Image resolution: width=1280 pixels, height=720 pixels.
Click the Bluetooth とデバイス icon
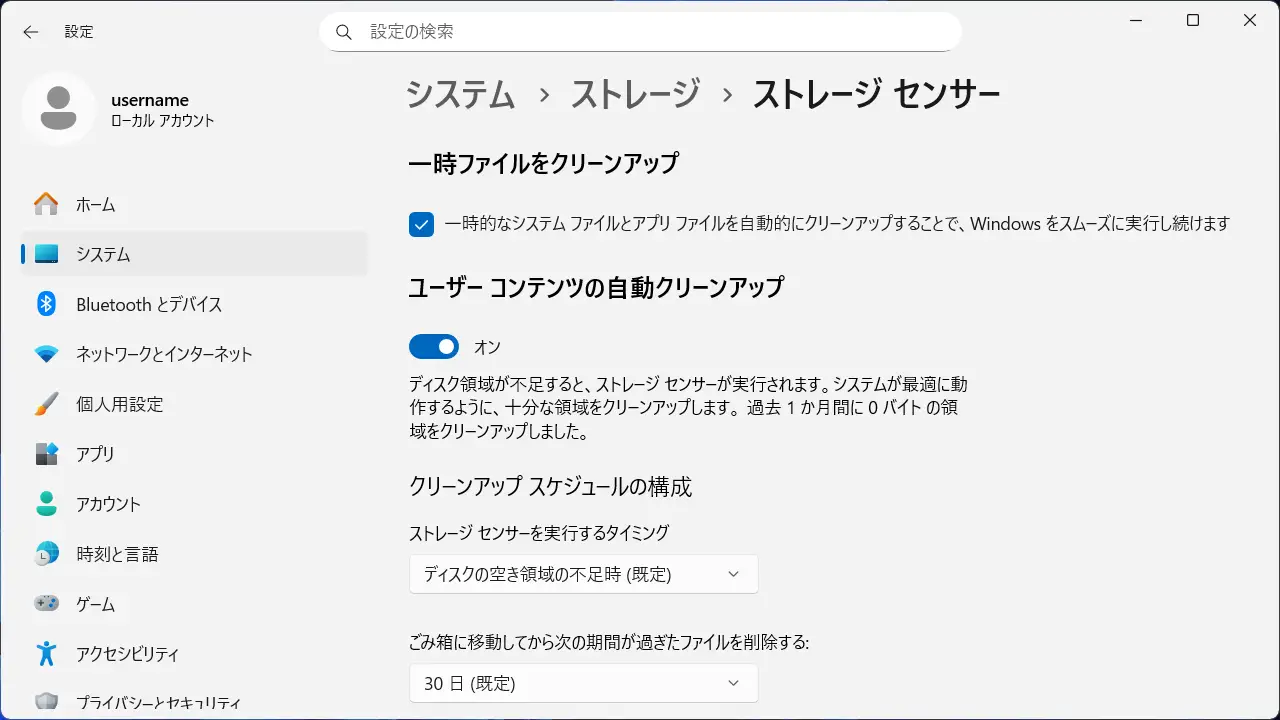coord(46,304)
